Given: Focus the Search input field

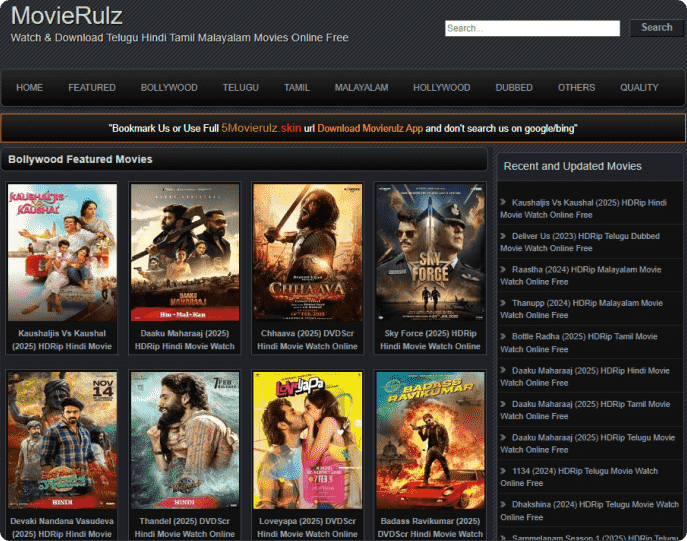Looking at the screenshot, I should pyautogui.click(x=532, y=28).
